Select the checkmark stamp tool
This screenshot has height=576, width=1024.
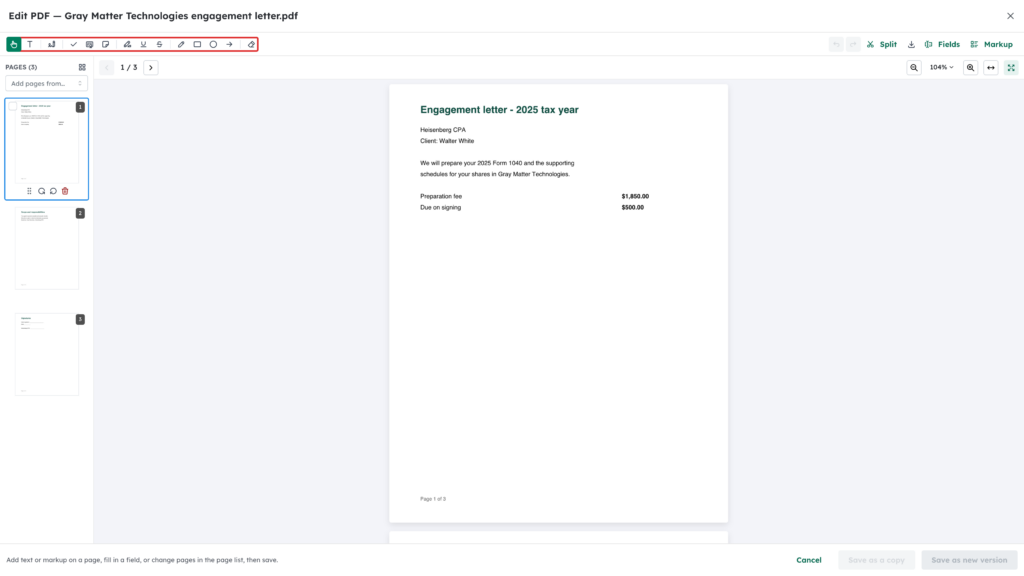click(74, 44)
